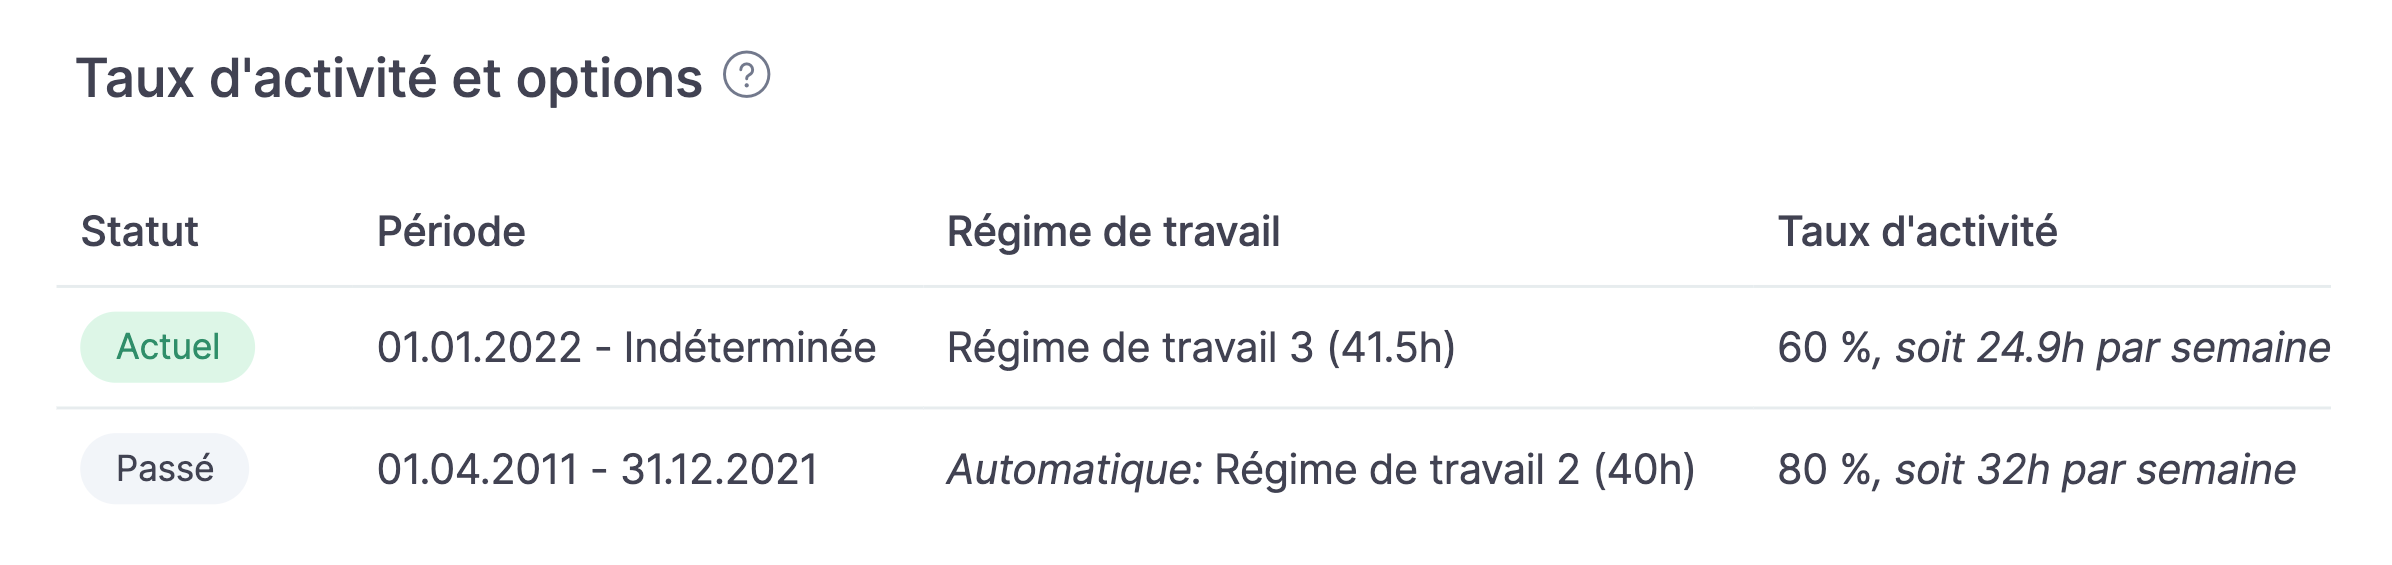Click the 31.12.2021 end date
2392x565 pixels.
(719, 469)
